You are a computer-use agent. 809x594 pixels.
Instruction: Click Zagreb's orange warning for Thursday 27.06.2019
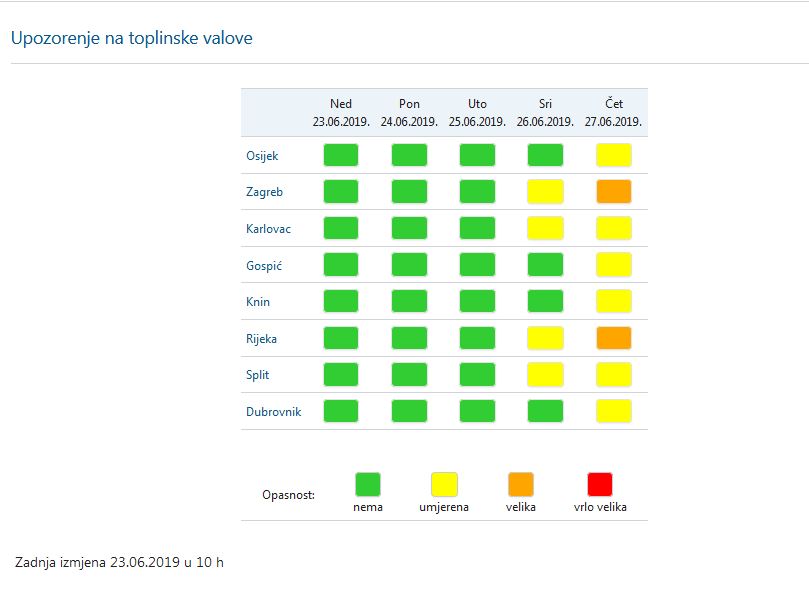click(613, 192)
